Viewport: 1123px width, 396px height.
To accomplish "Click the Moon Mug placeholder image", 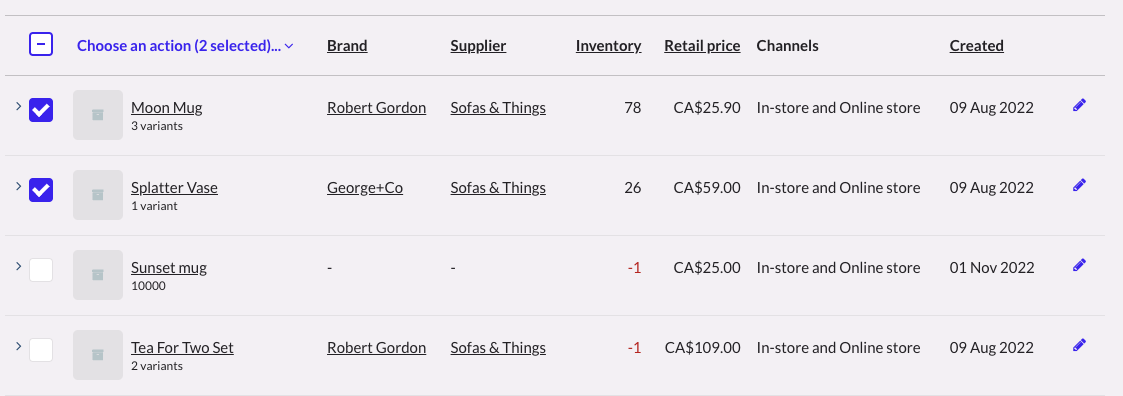I will click(x=98, y=115).
